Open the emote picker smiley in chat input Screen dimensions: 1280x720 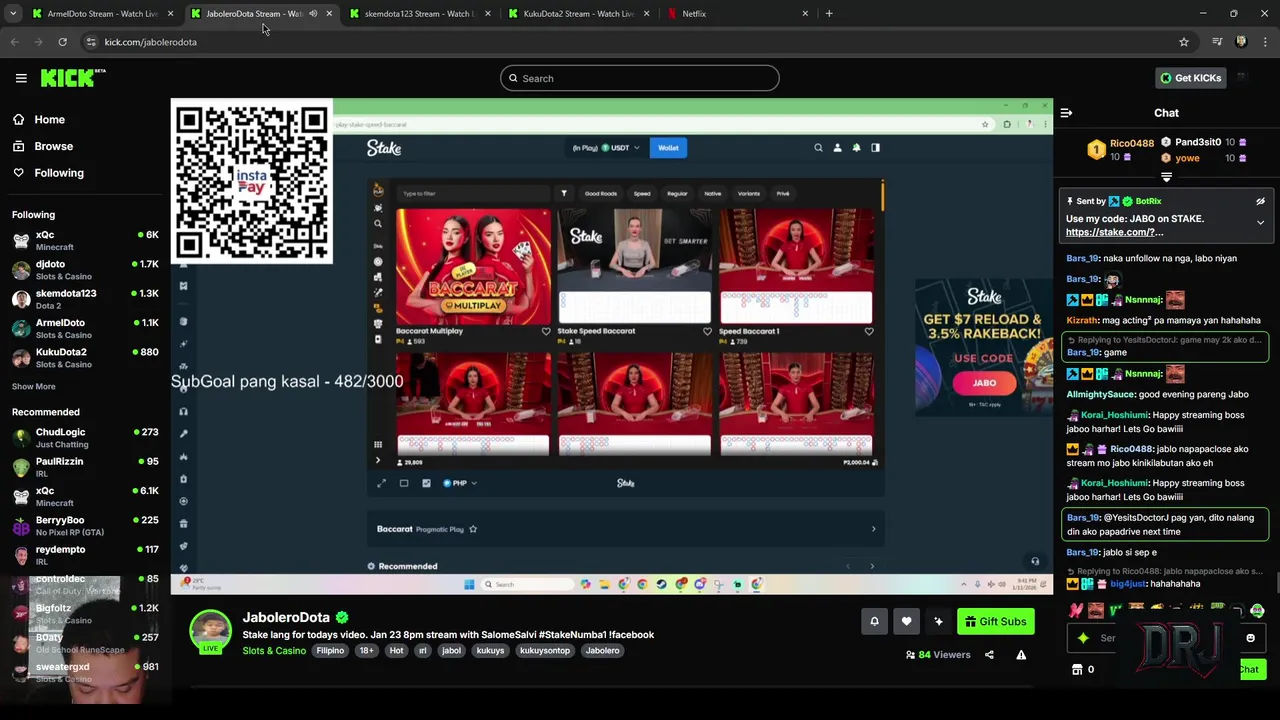[1250, 638]
